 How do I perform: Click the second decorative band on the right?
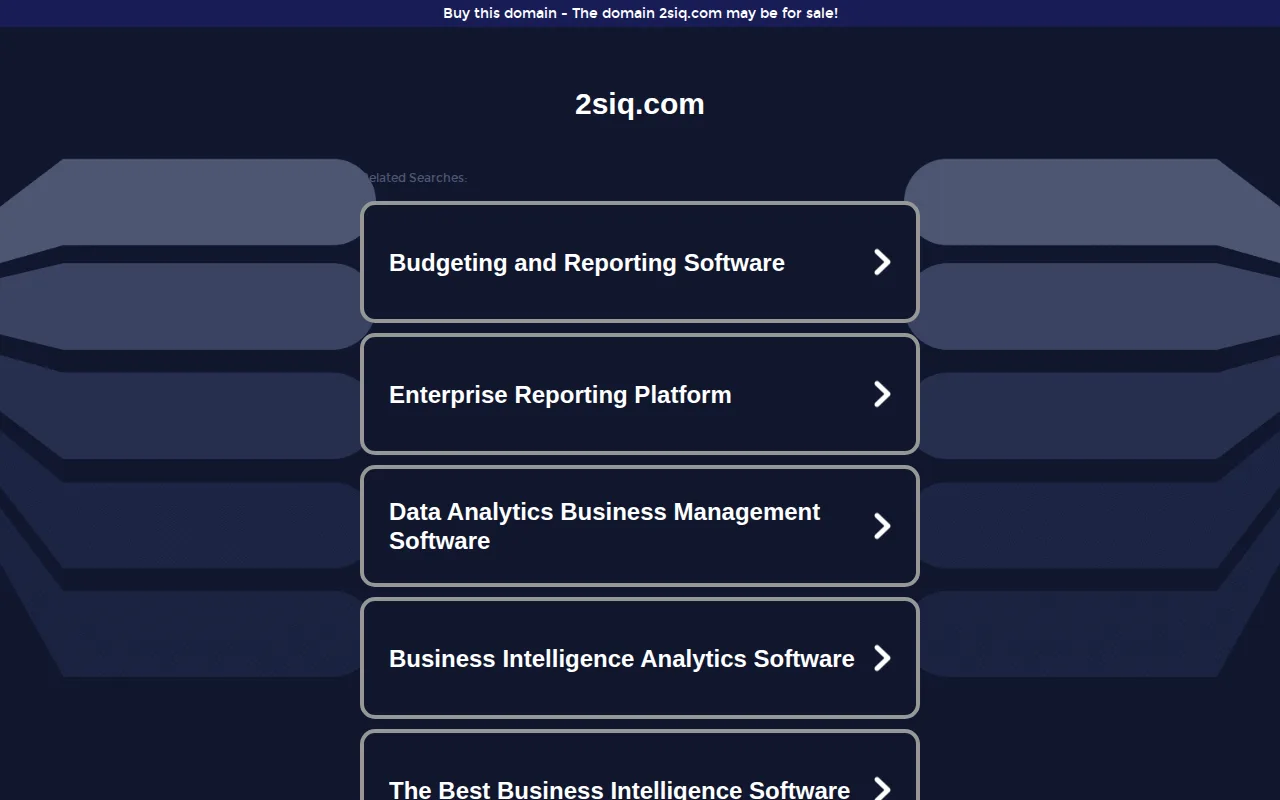(1092, 306)
